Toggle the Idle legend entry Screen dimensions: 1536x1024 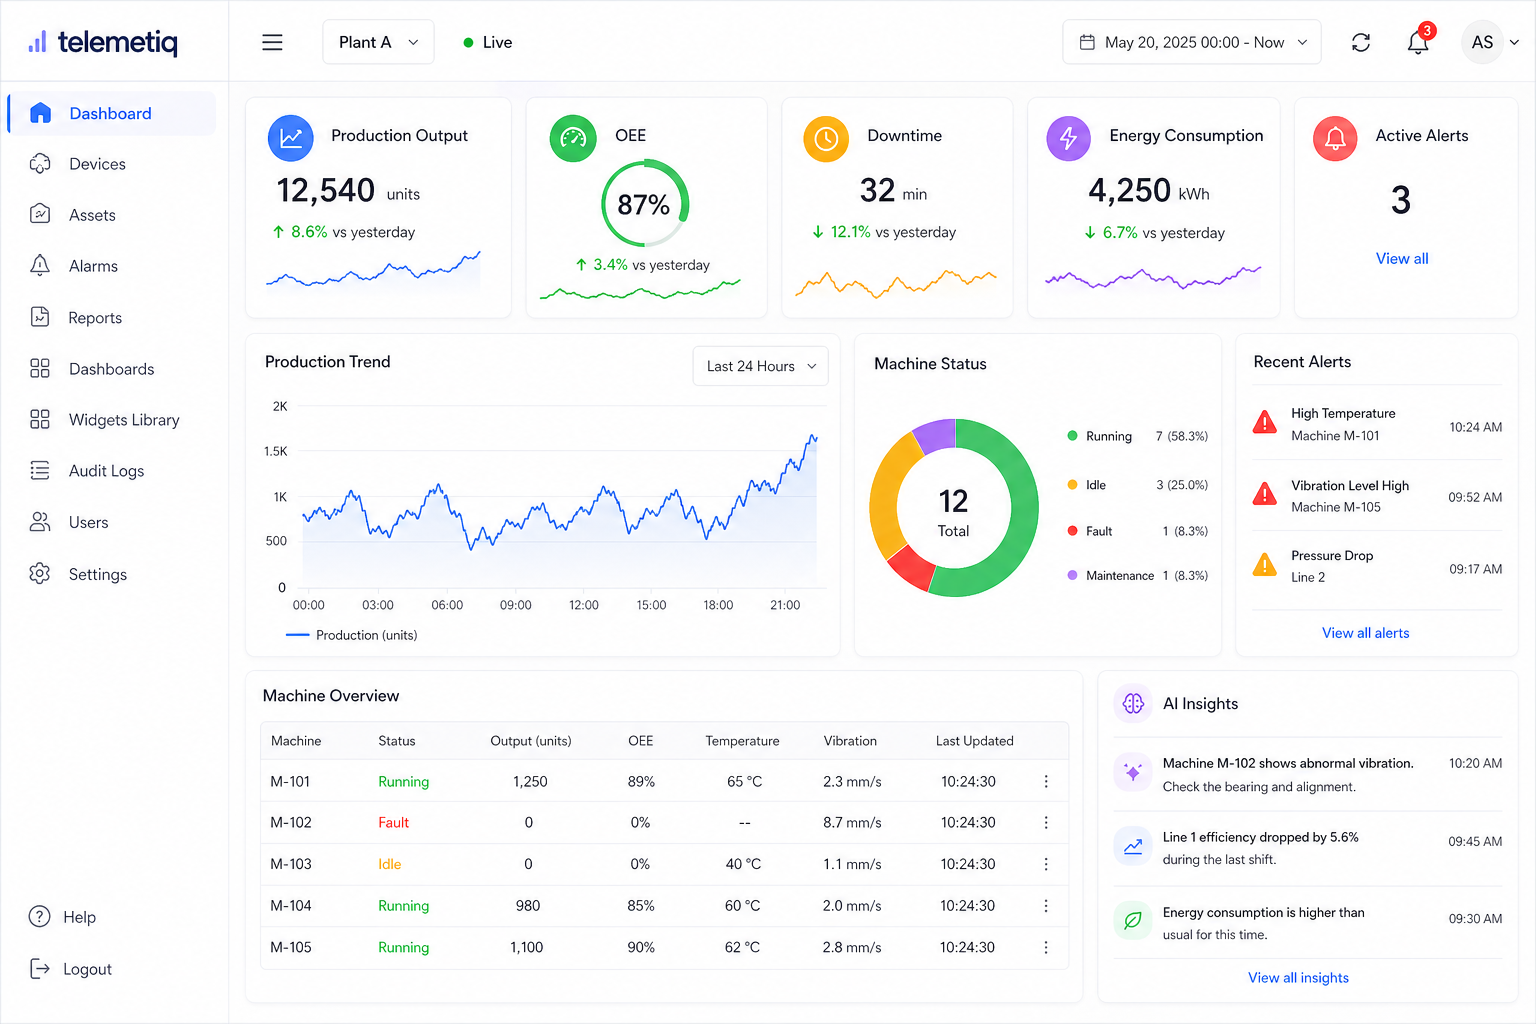point(1137,485)
